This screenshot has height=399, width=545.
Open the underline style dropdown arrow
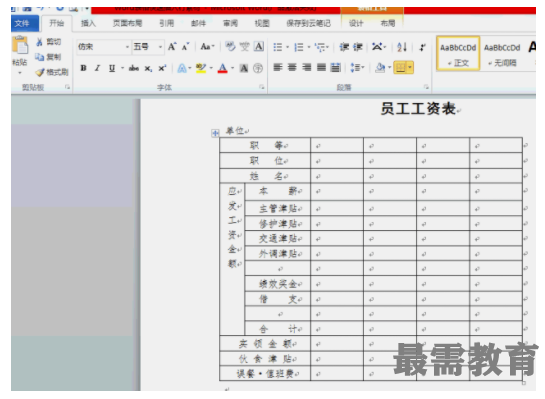click(x=122, y=68)
